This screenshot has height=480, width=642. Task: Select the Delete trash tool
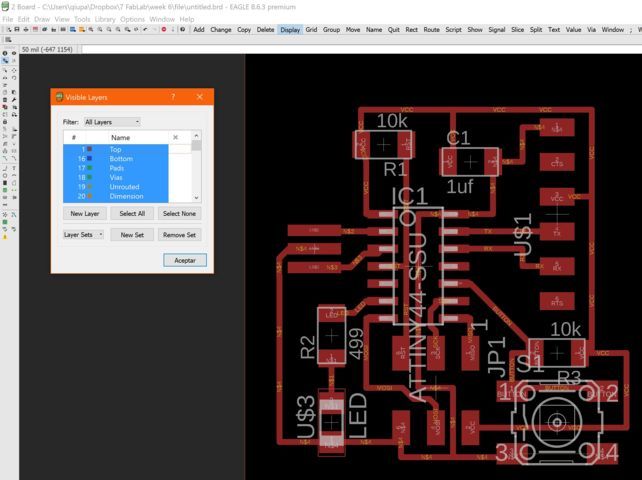pyautogui.click(x=5, y=100)
